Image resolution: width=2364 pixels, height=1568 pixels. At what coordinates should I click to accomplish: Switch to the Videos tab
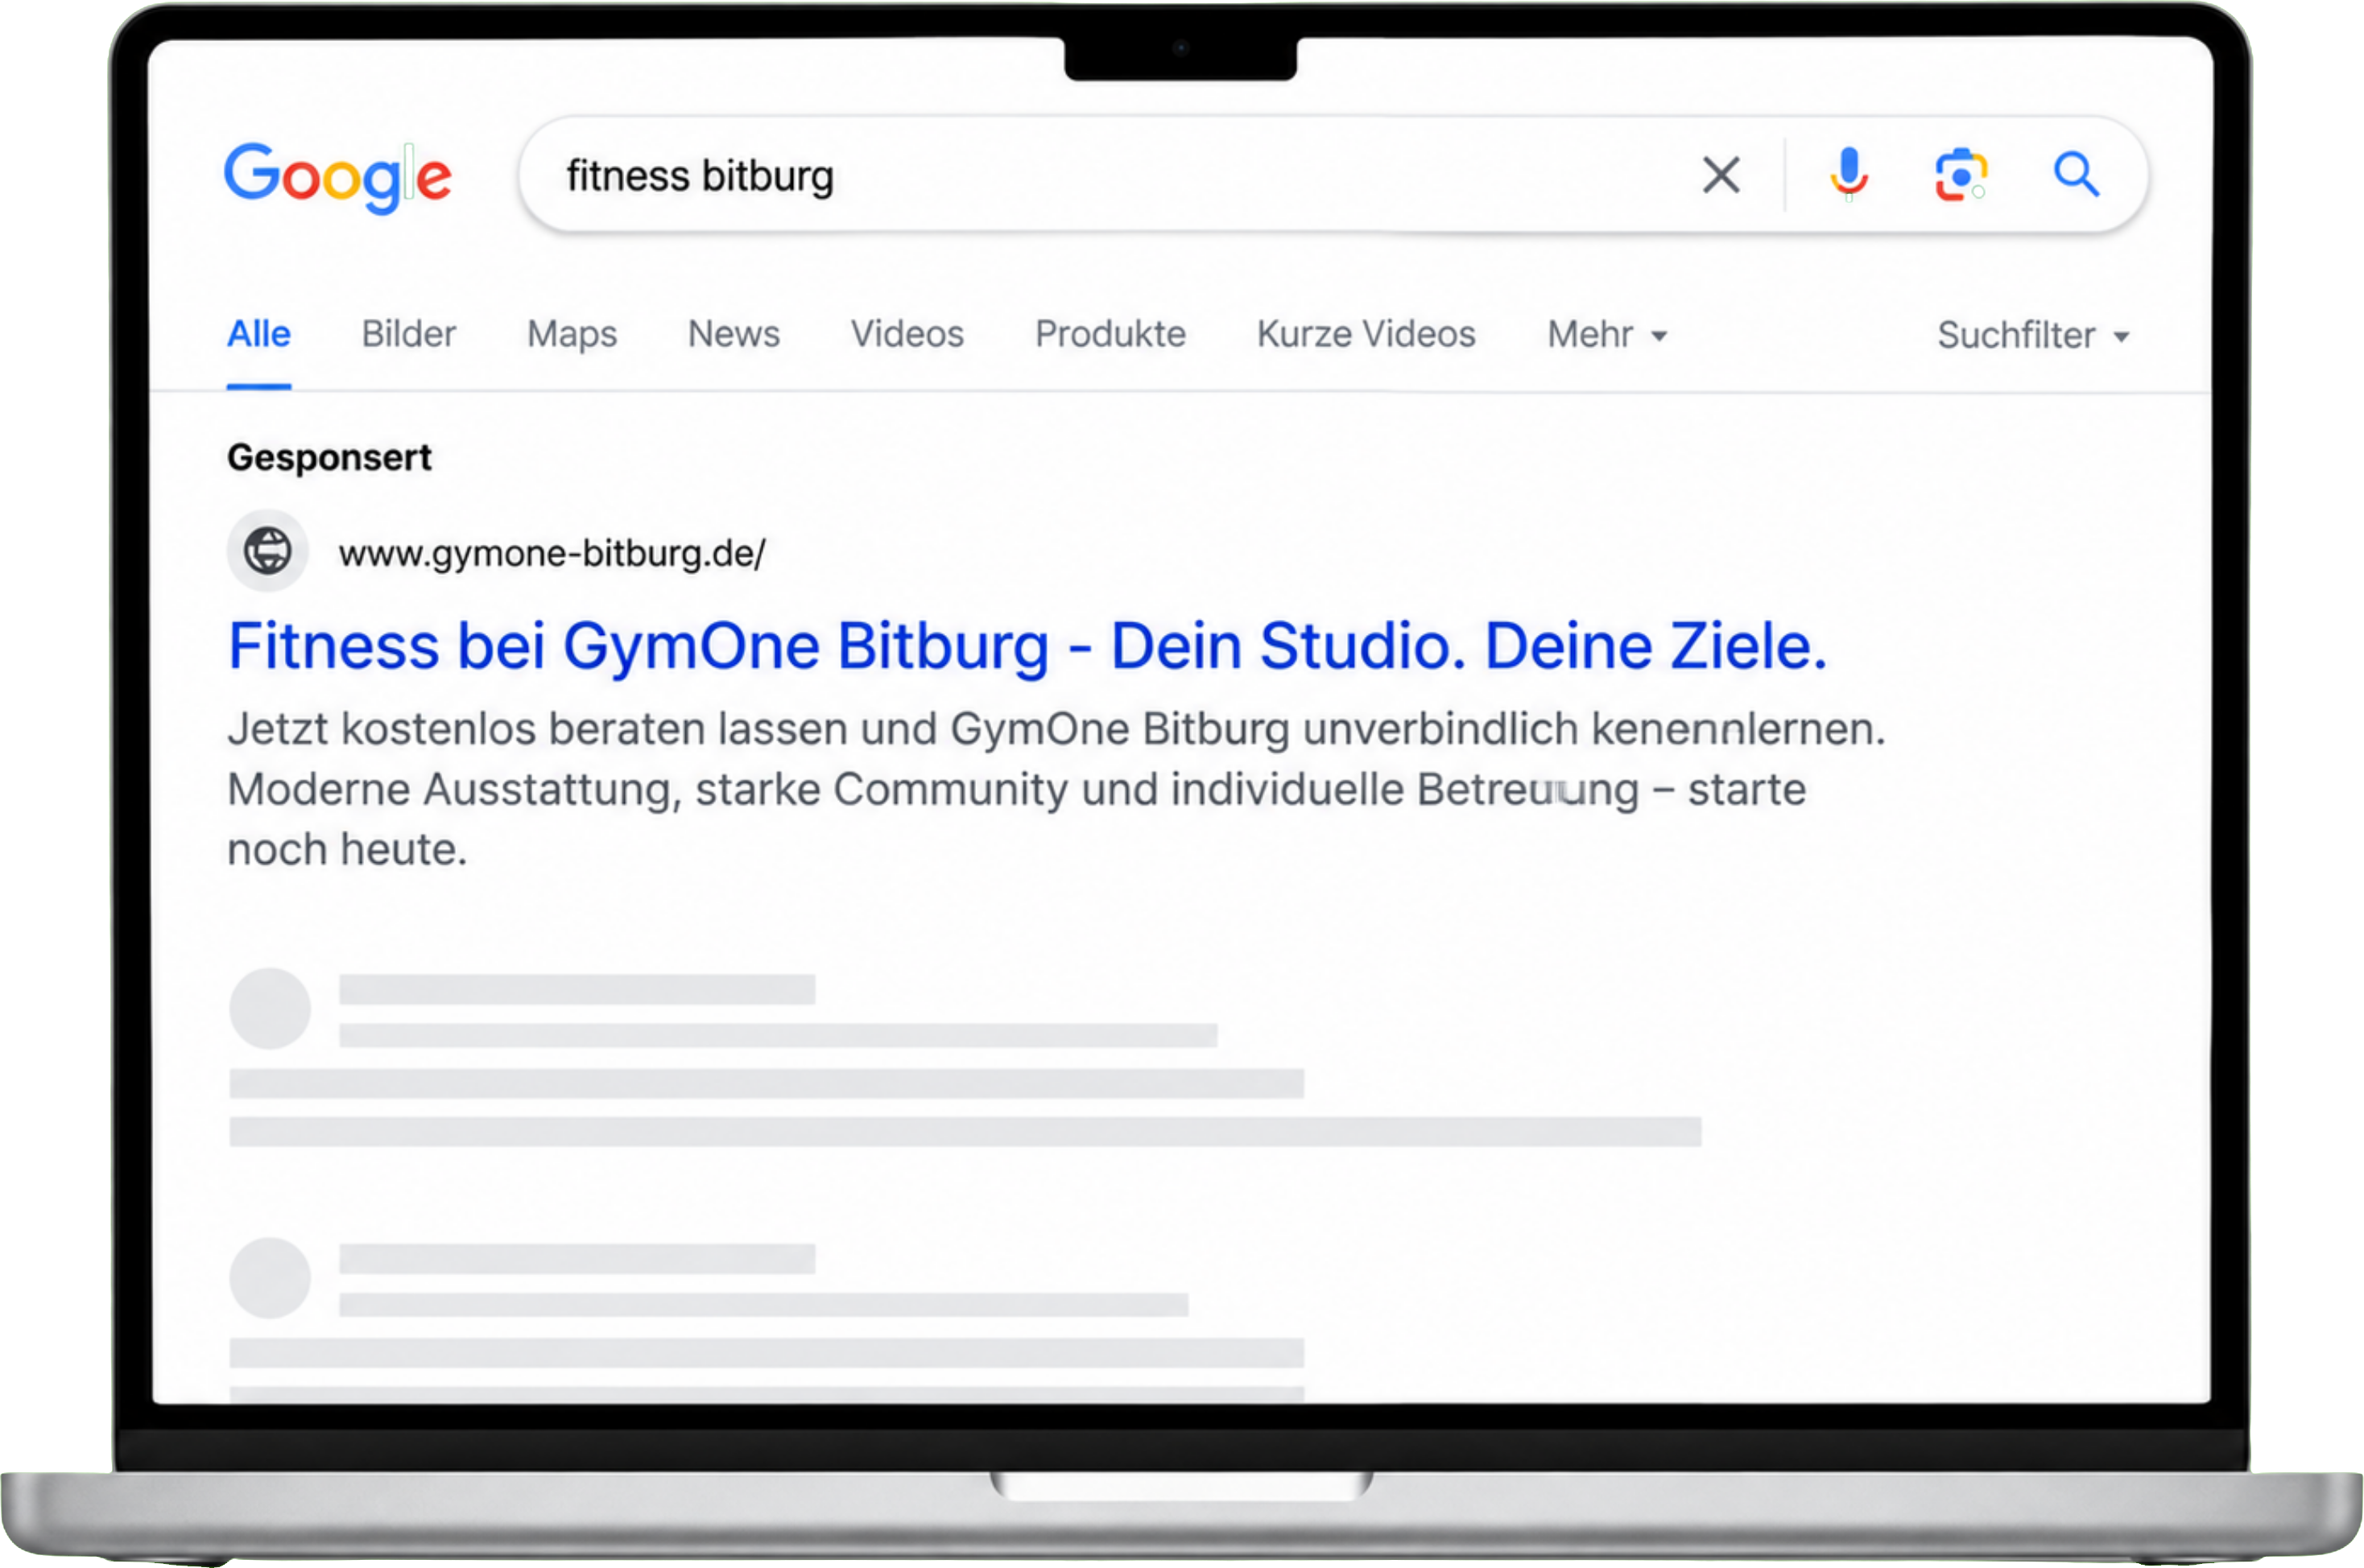907,334
